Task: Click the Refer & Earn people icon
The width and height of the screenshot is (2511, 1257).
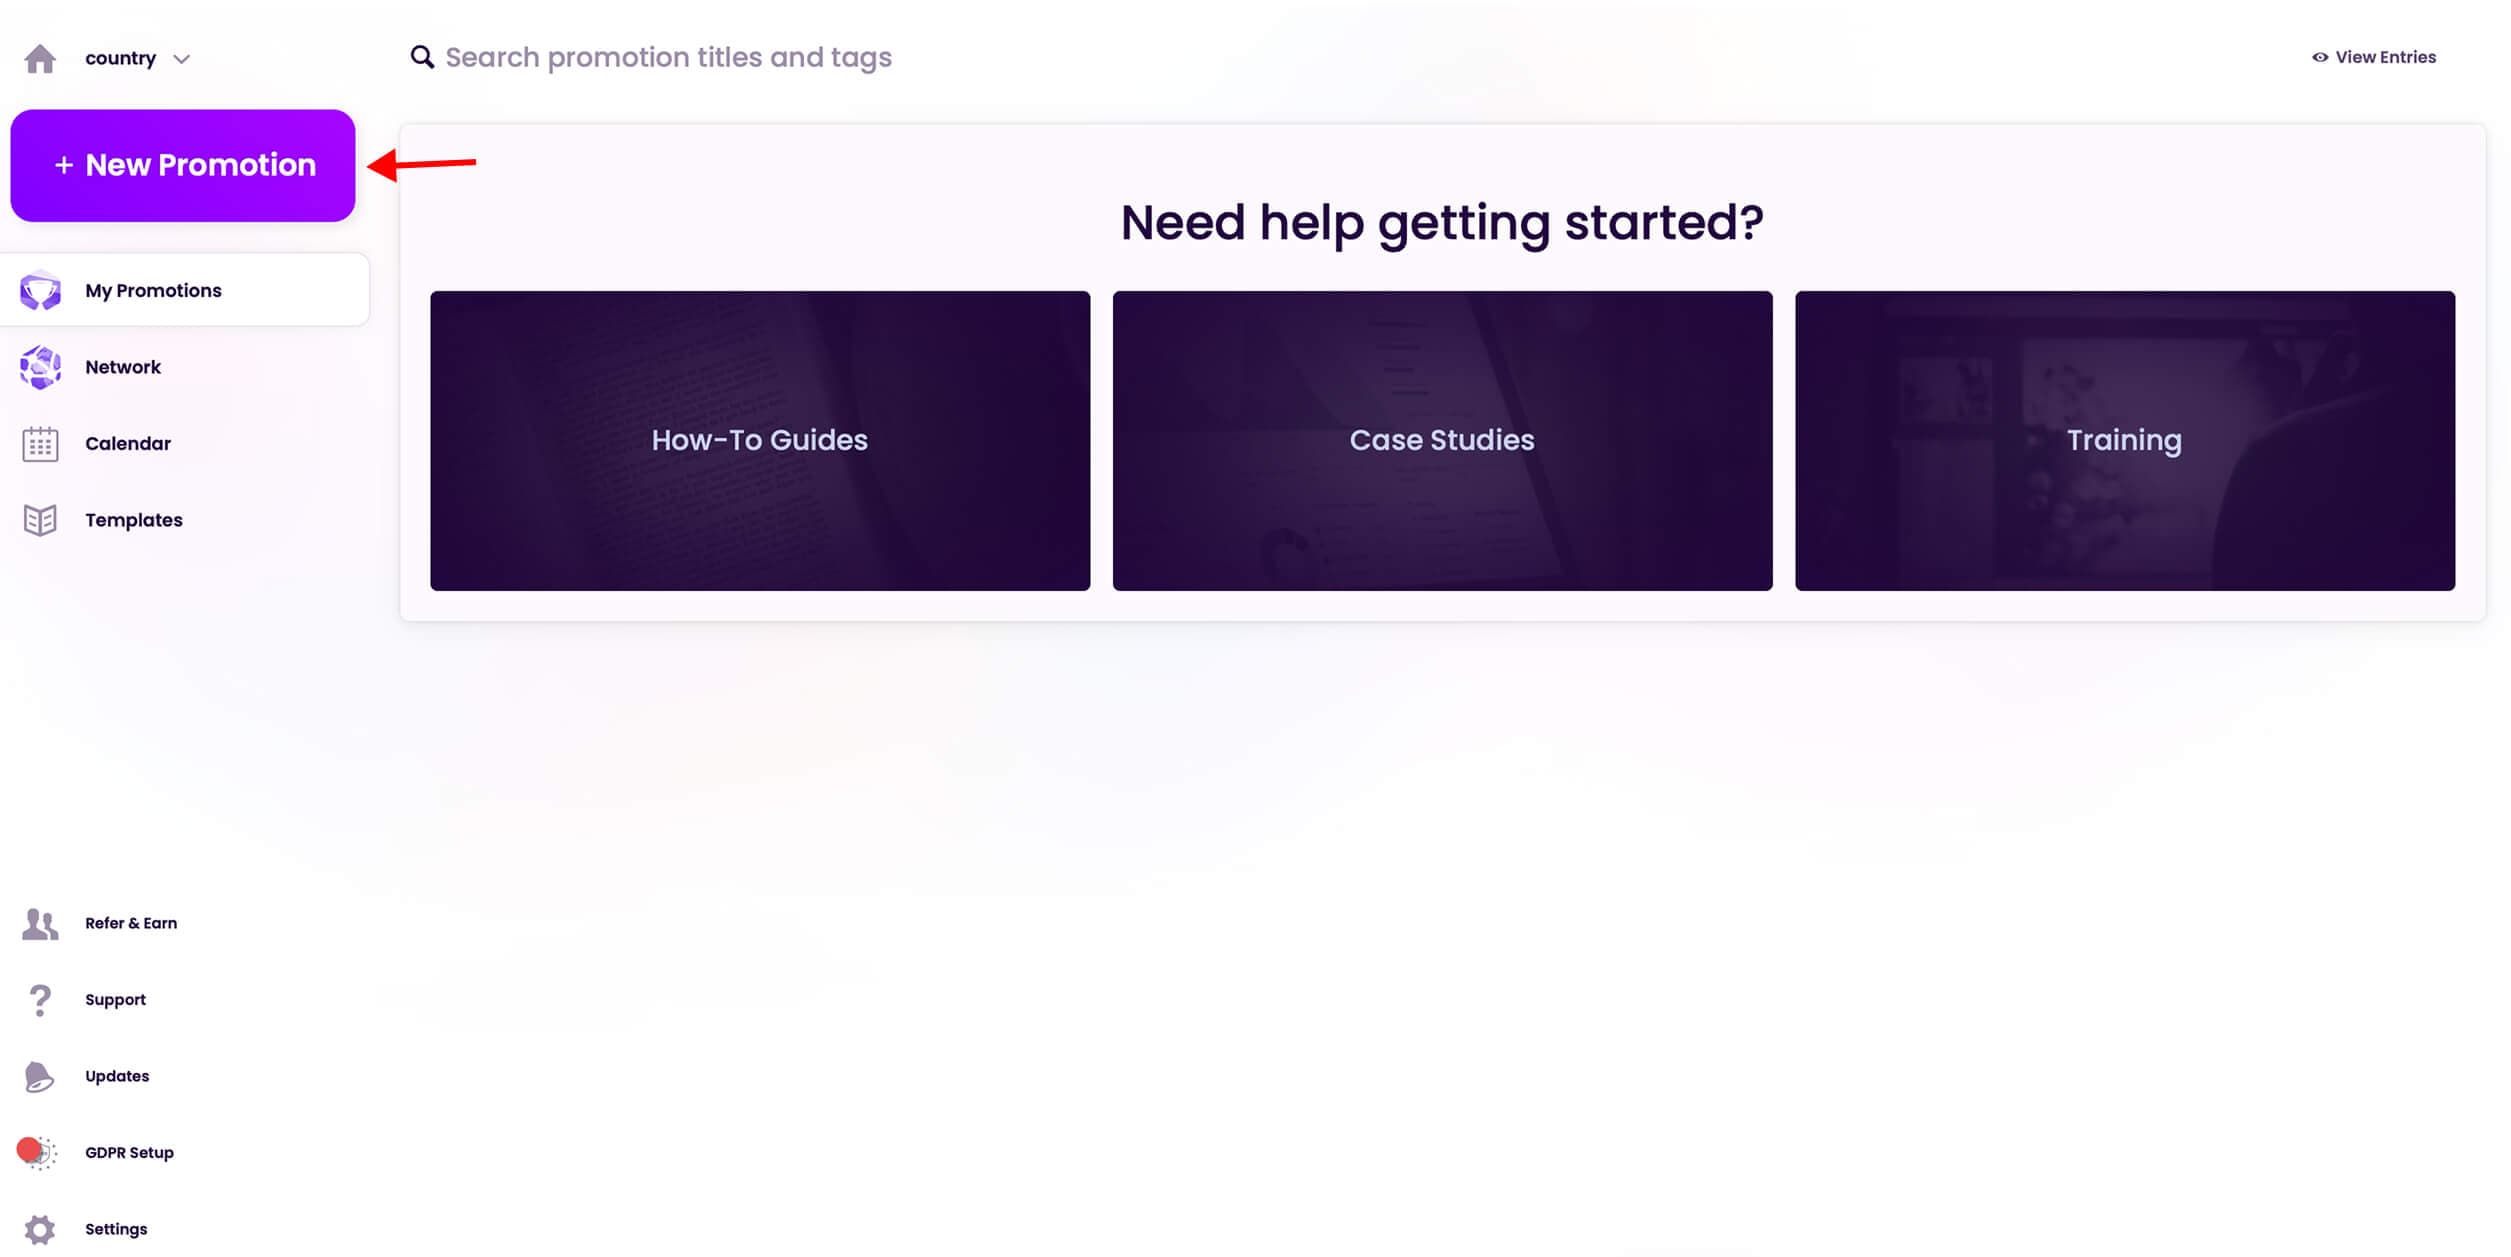Action: [40, 924]
